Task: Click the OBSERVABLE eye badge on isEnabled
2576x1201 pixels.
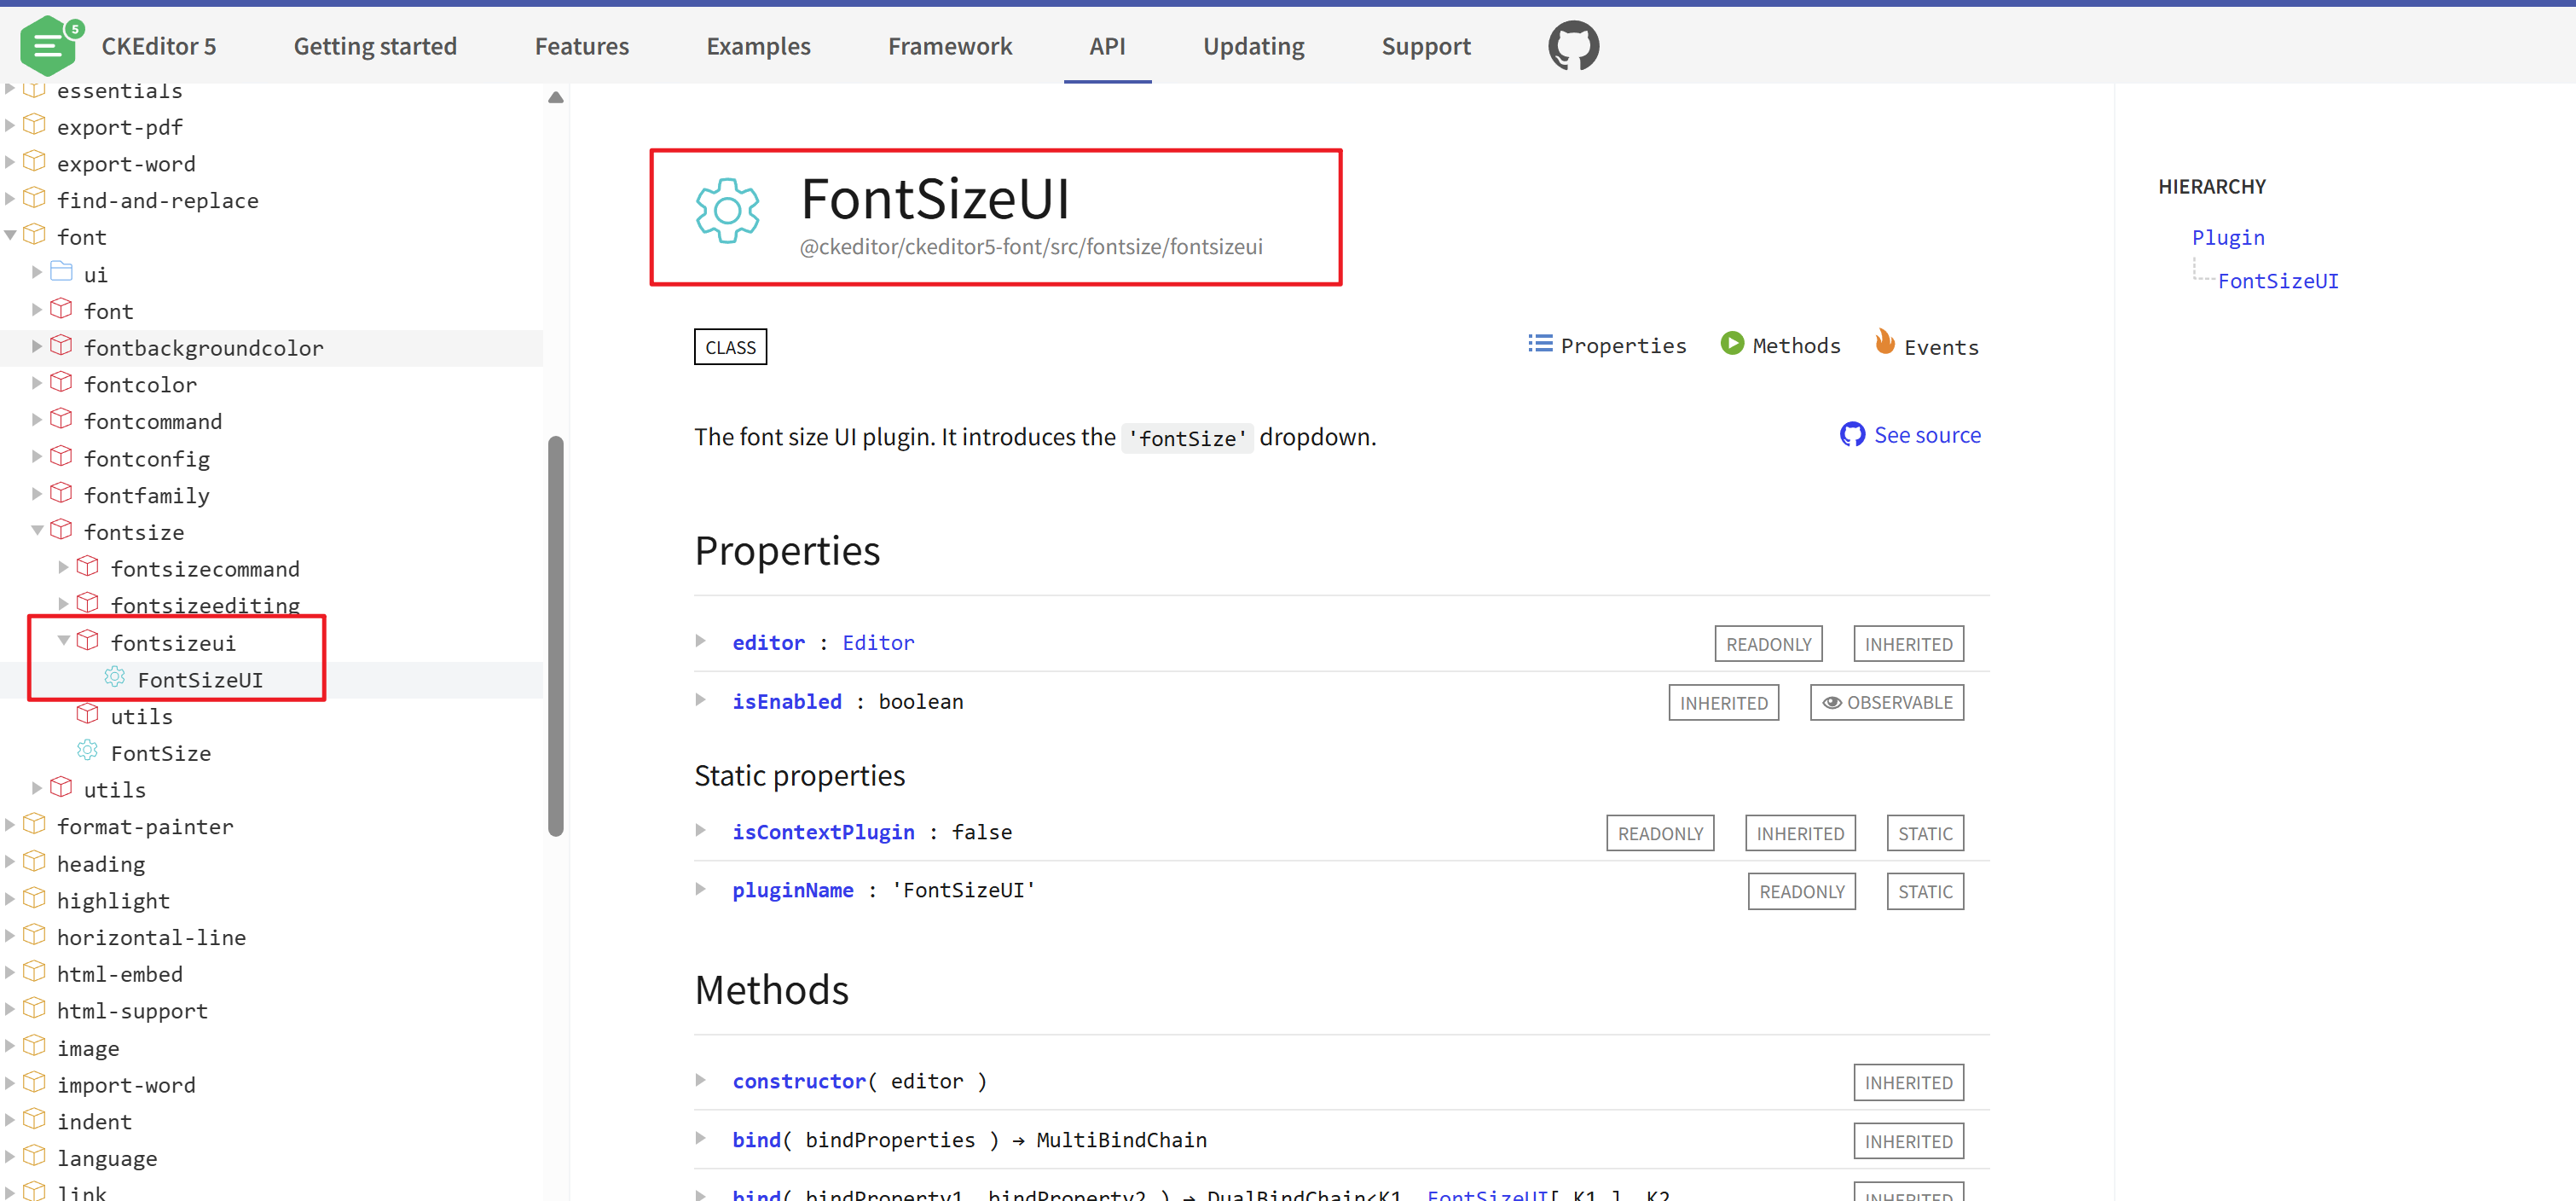Action: coord(1886,703)
